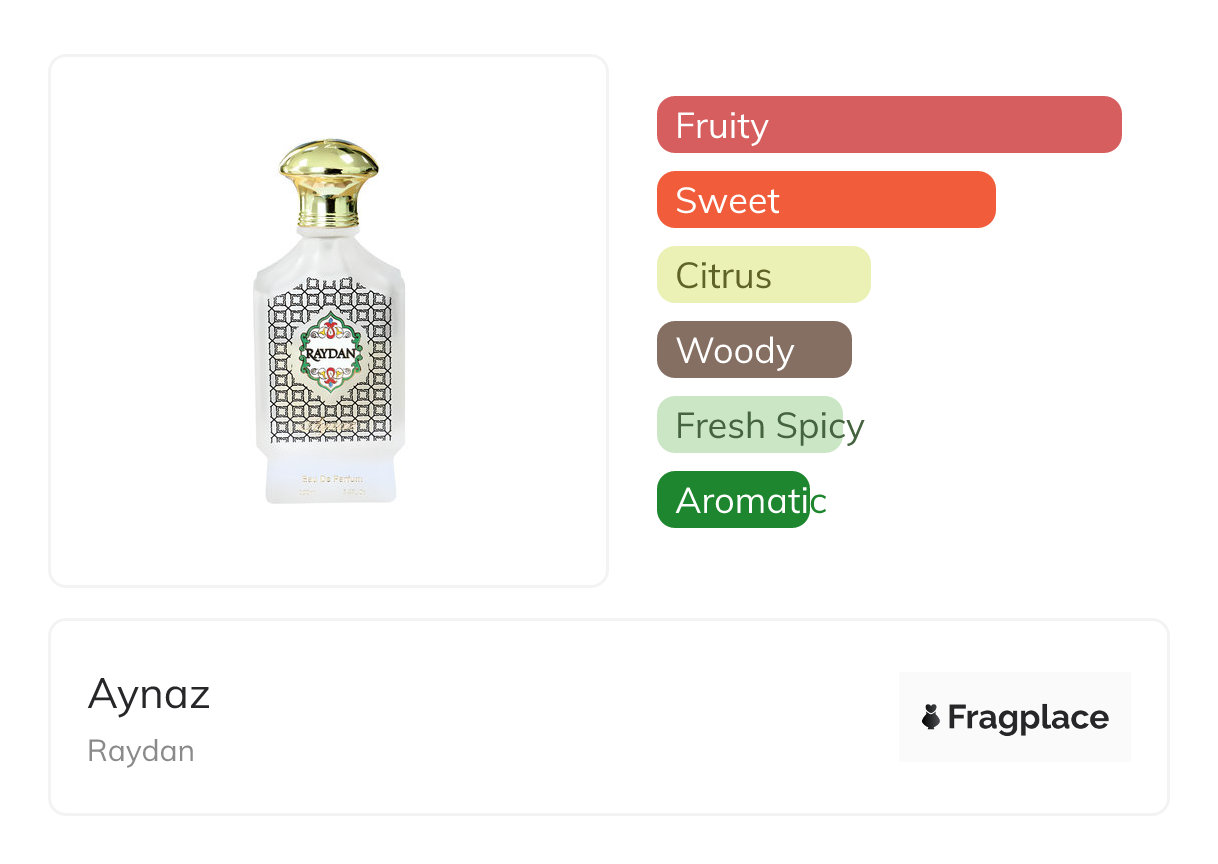Click the Fragplace wordmark text

click(1028, 717)
